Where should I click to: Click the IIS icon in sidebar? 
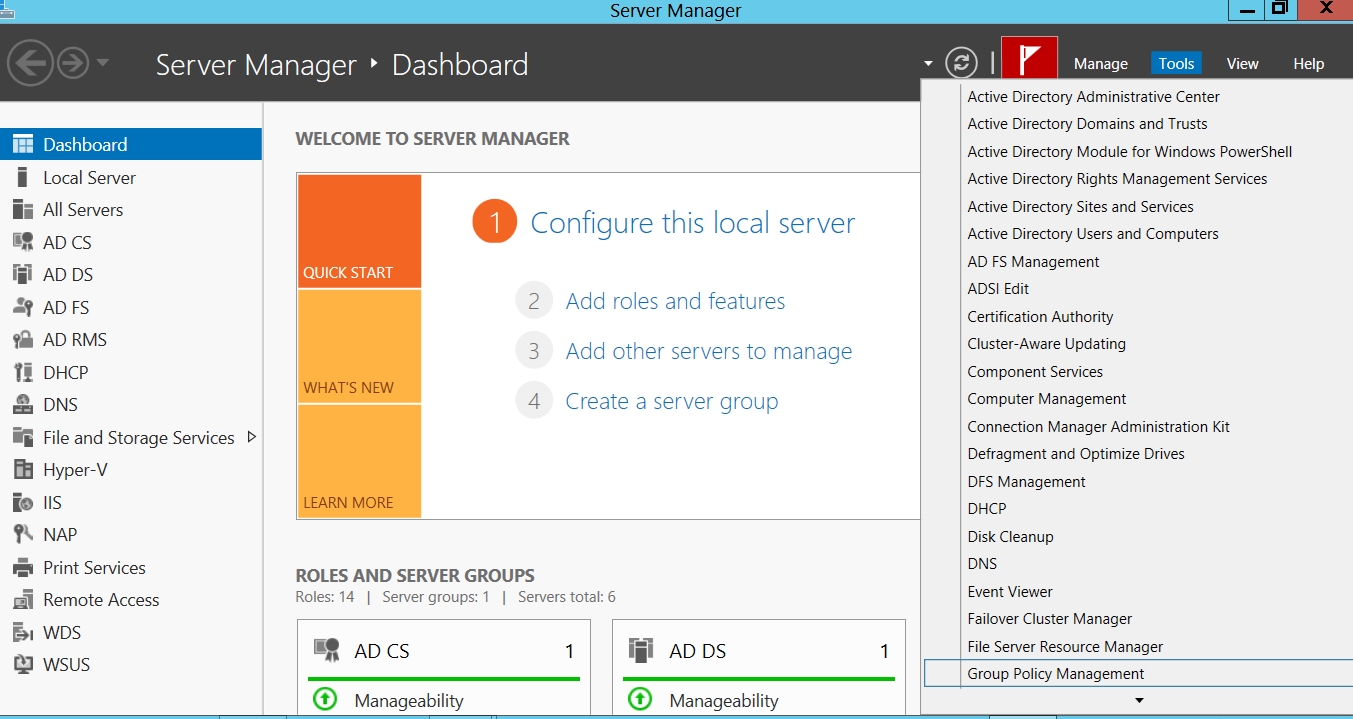23,503
